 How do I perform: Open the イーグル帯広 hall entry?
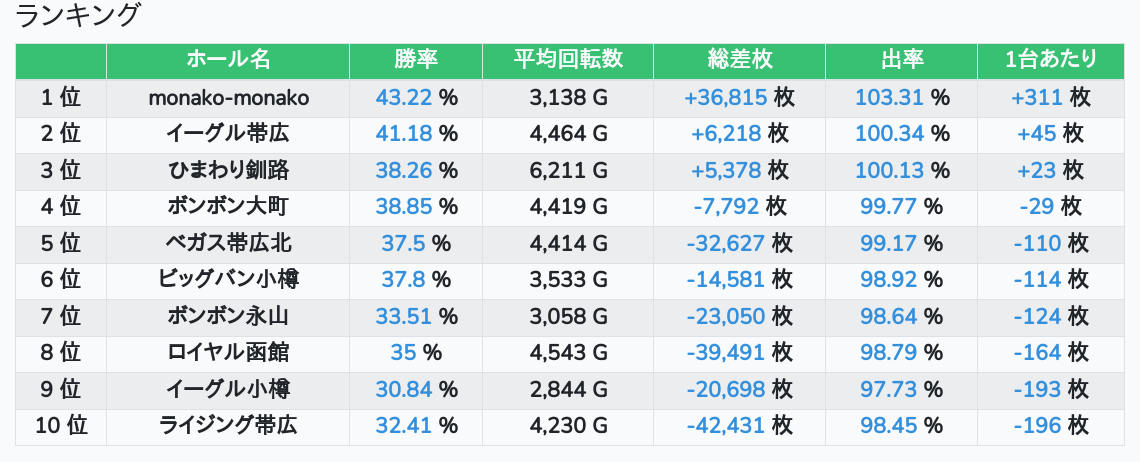pyautogui.click(x=228, y=134)
